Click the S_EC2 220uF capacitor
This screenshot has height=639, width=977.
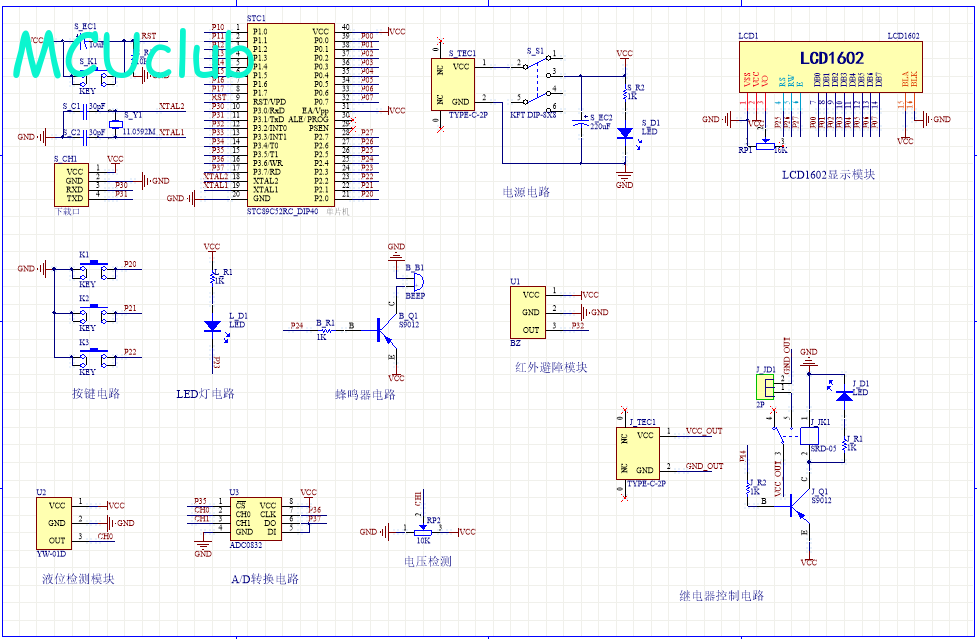pos(581,123)
